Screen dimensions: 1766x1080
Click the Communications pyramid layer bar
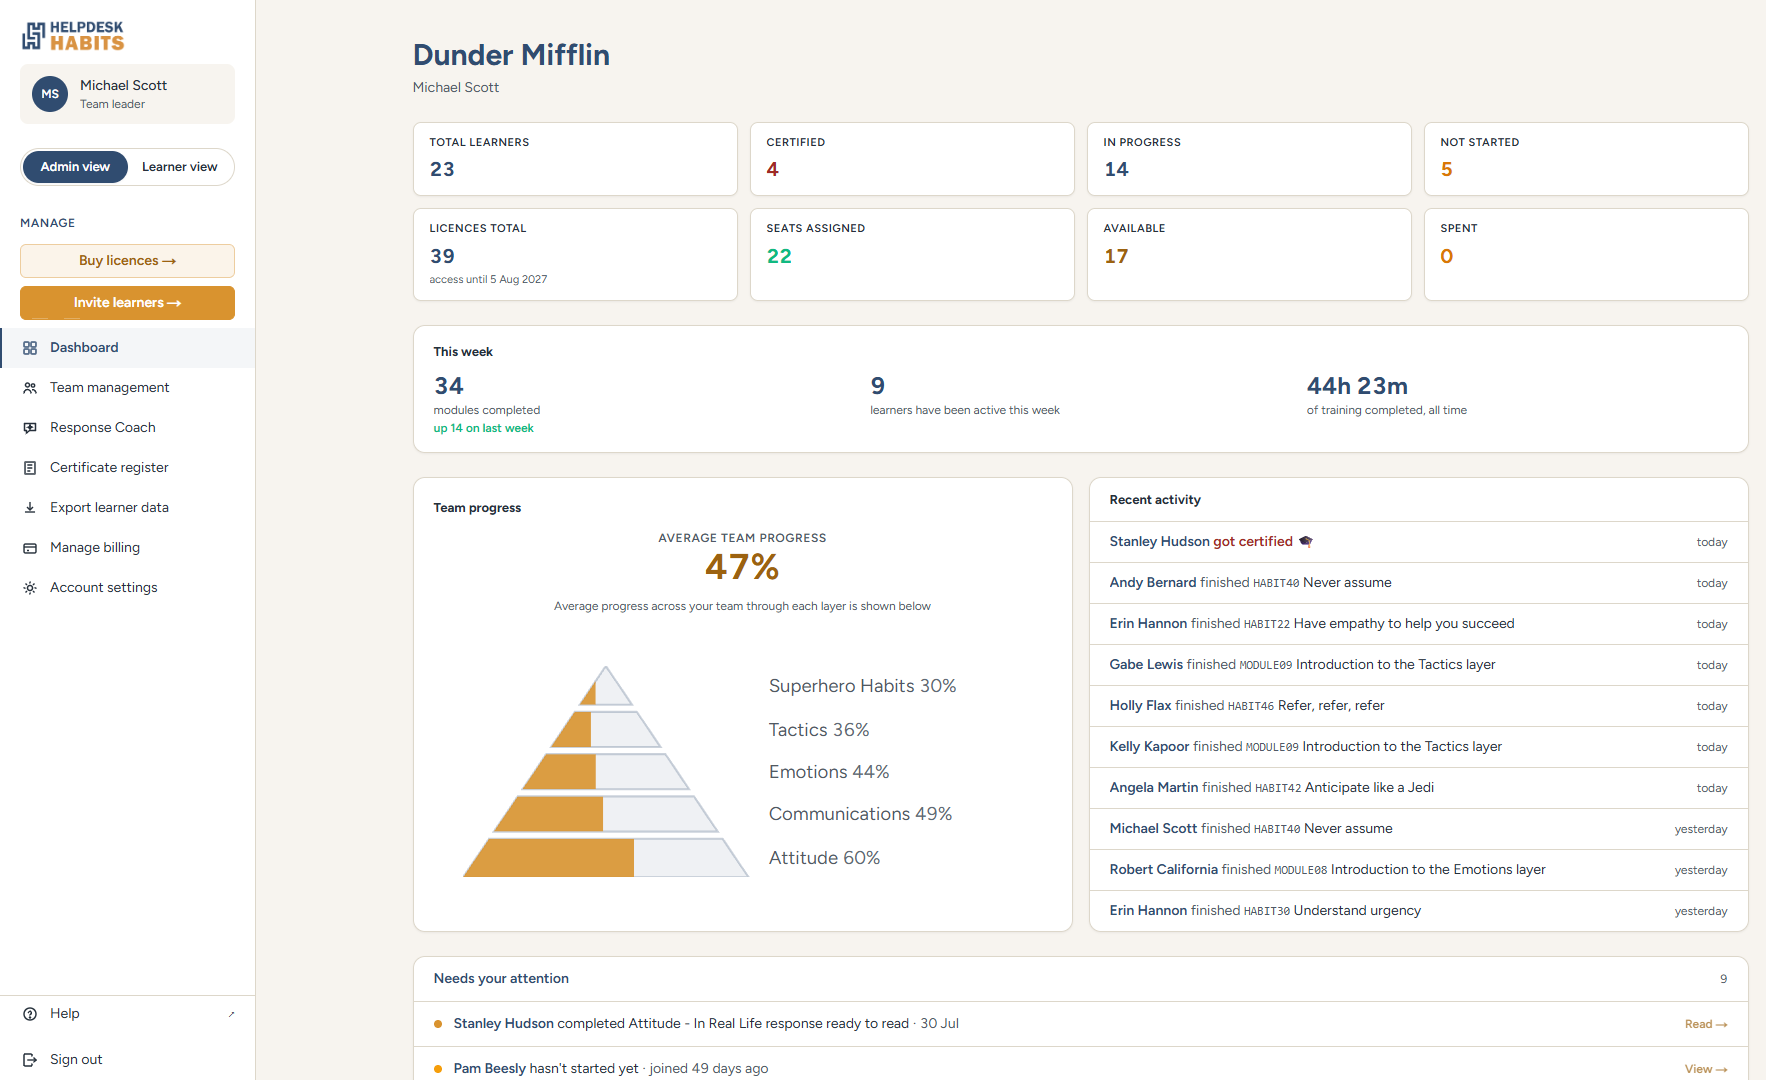pyautogui.click(x=606, y=814)
